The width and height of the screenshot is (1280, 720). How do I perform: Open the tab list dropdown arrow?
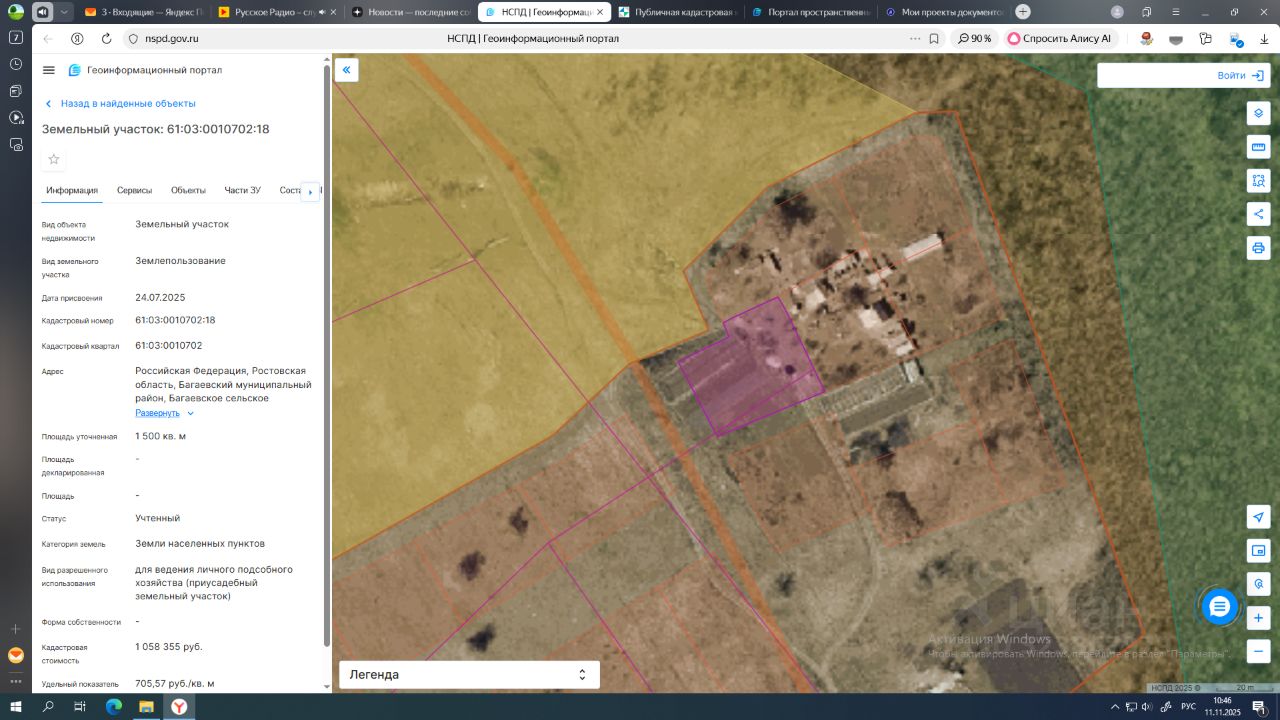tap(65, 12)
